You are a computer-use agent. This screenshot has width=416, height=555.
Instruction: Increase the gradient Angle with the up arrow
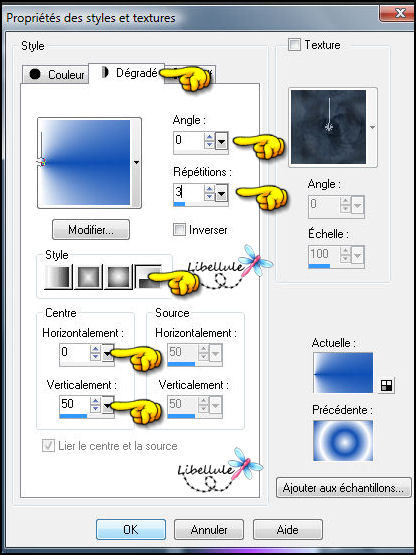click(x=210, y=137)
